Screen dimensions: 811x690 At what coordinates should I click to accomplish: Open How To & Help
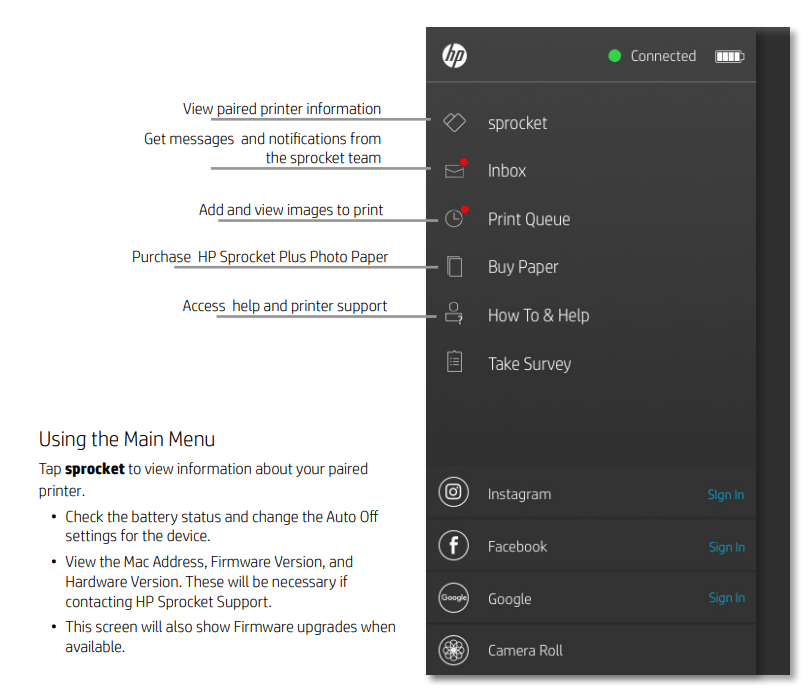[538, 316]
